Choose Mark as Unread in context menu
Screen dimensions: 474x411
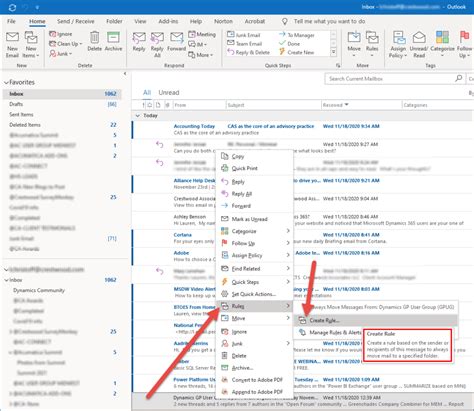point(255,219)
